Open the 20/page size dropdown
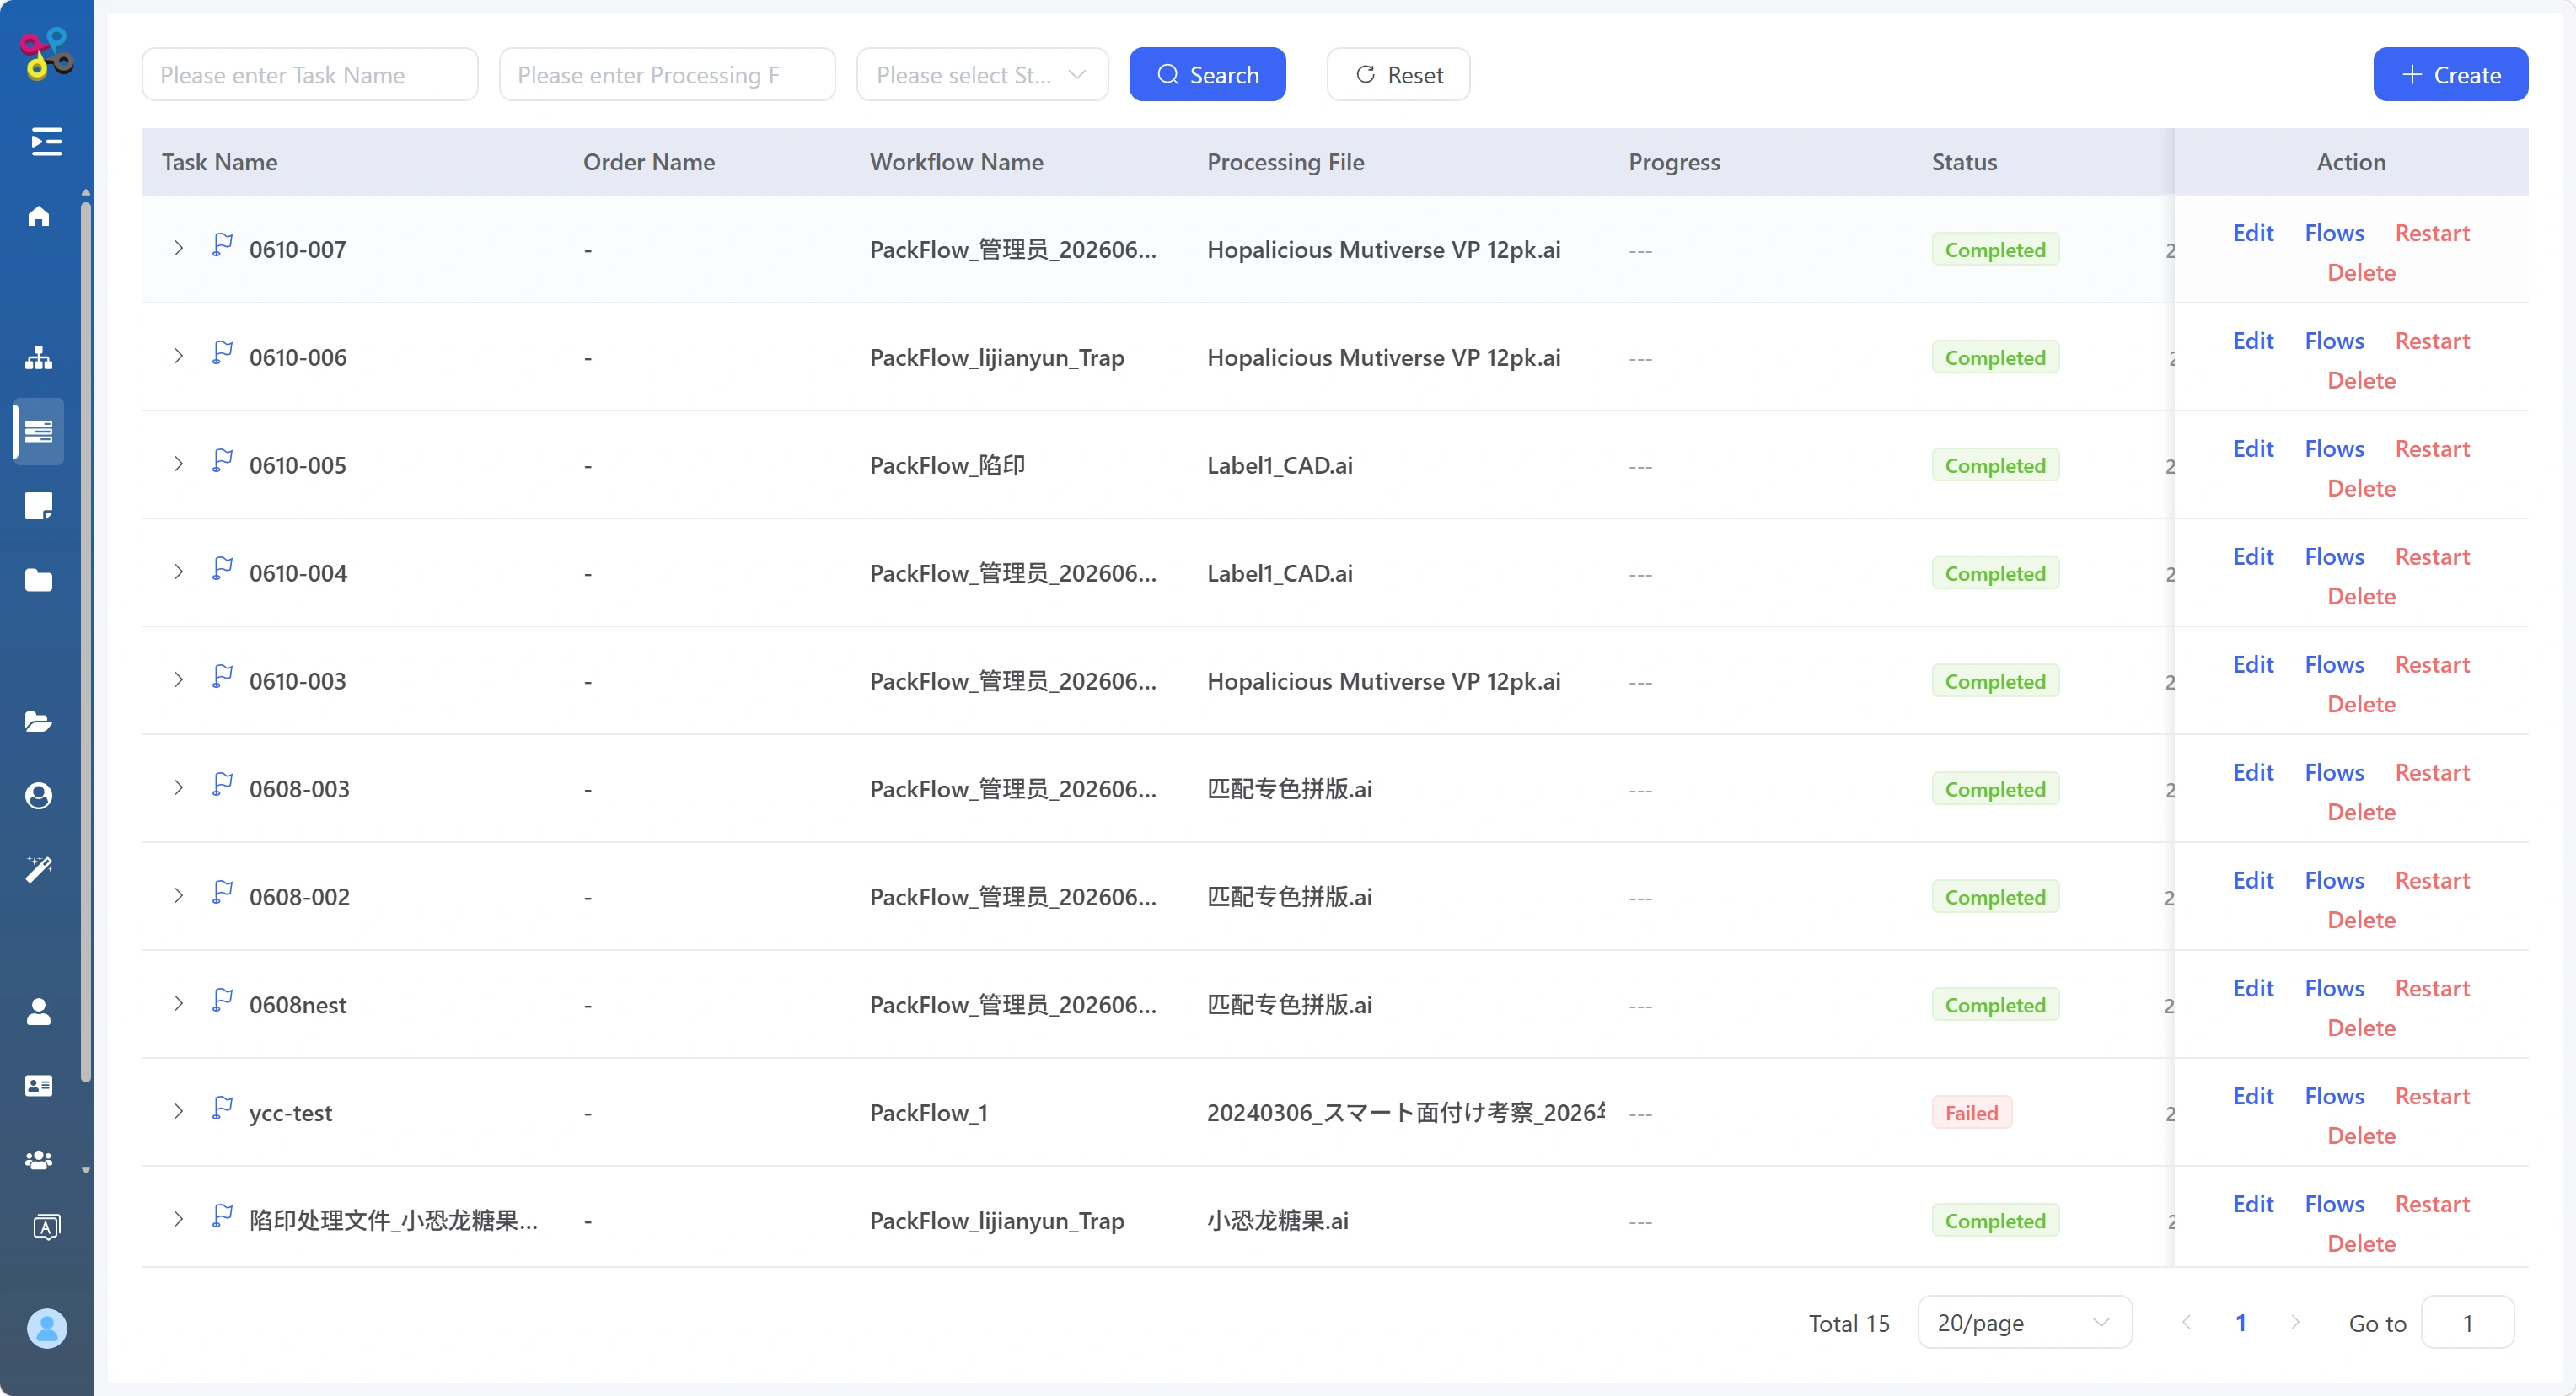Image resolution: width=2576 pixels, height=1396 pixels. coord(2024,1322)
